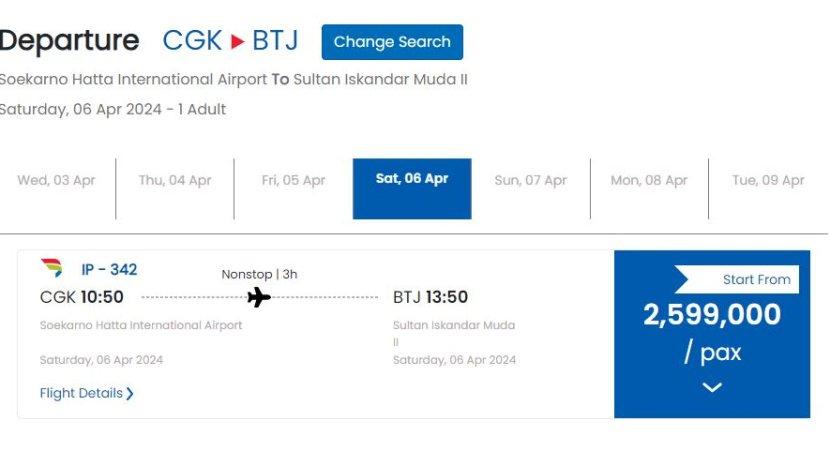The height and width of the screenshot is (466, 830).
Task: Select the Wed, 03 Apr date tab
Action: coord(56,180)
